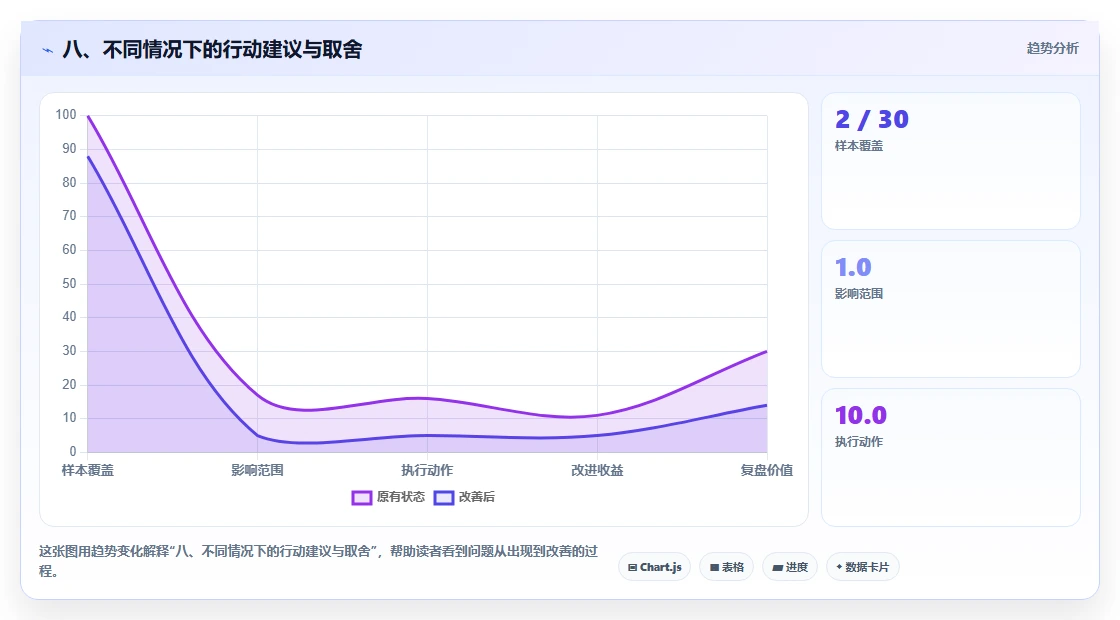Click the 0 y-axis tick label

(73, 451)
